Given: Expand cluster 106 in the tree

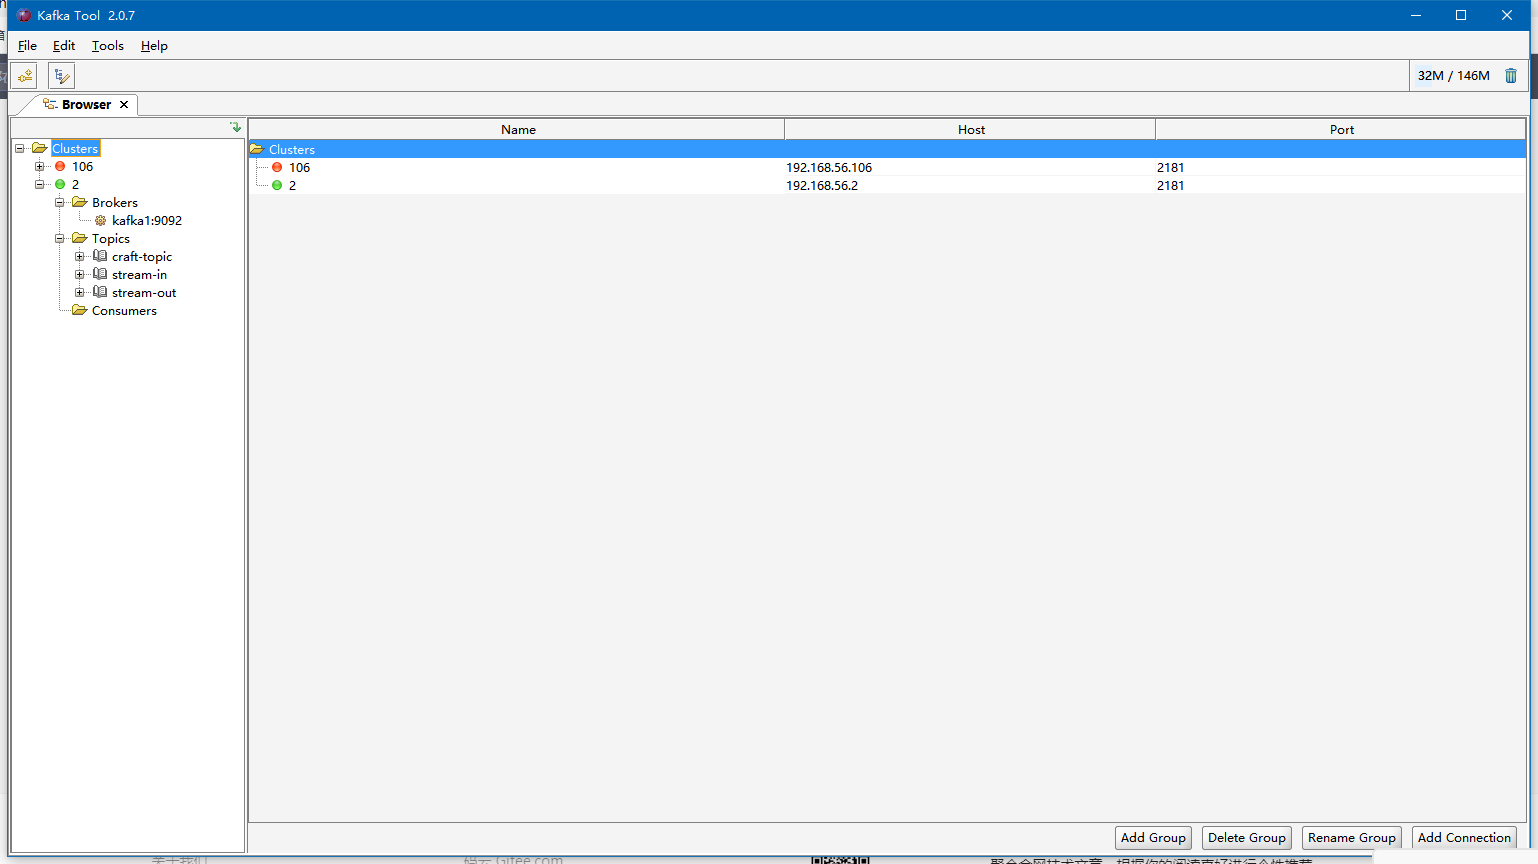Looking at the screenshot, I should pos(39,167).
